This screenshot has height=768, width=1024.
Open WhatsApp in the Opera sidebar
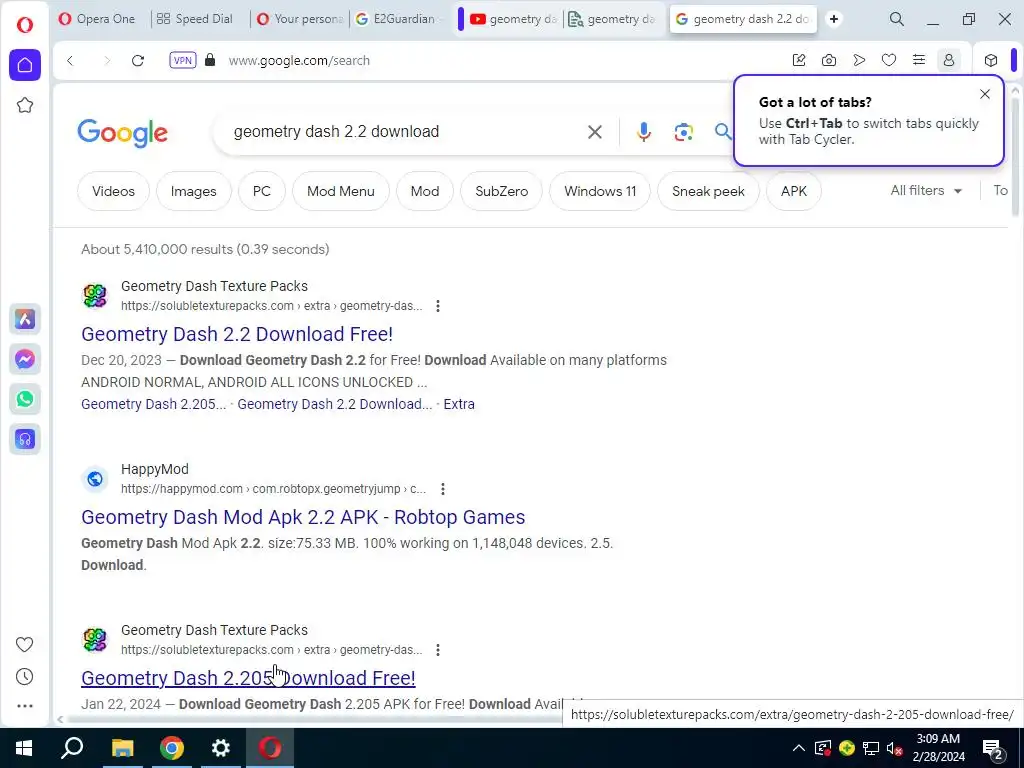tap(25, 399)
